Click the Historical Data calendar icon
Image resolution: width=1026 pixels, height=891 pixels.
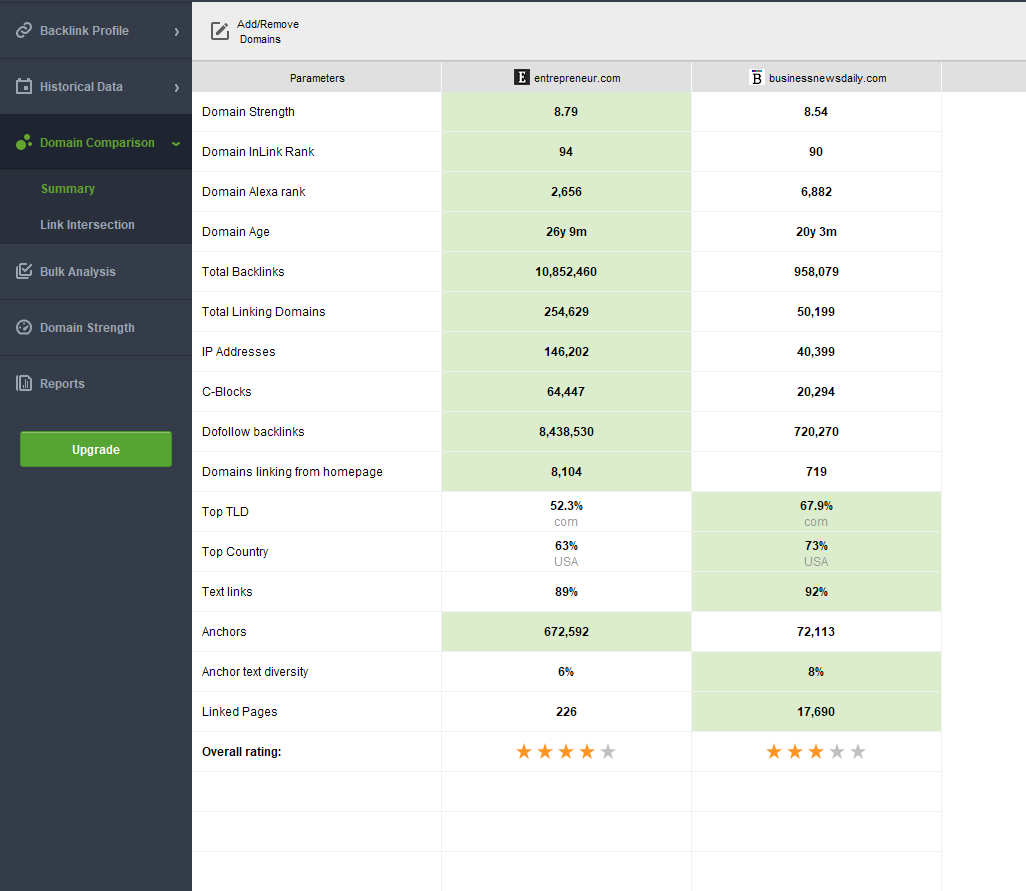pos(24,86)
